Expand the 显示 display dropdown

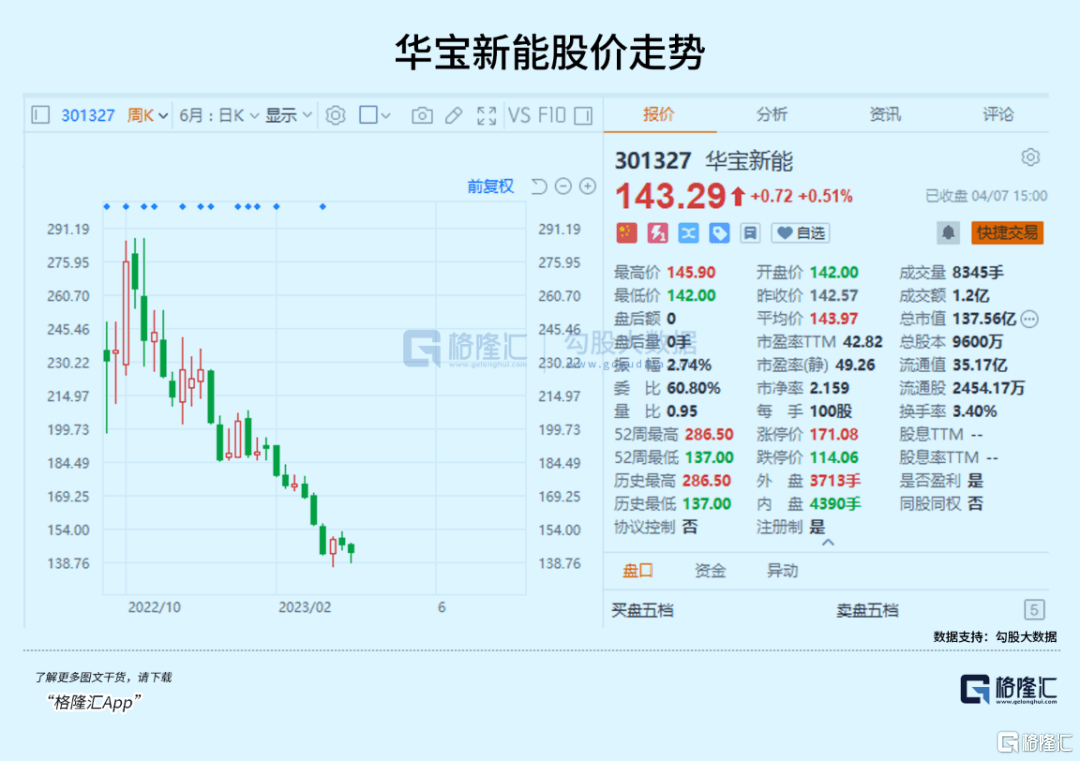289,115
